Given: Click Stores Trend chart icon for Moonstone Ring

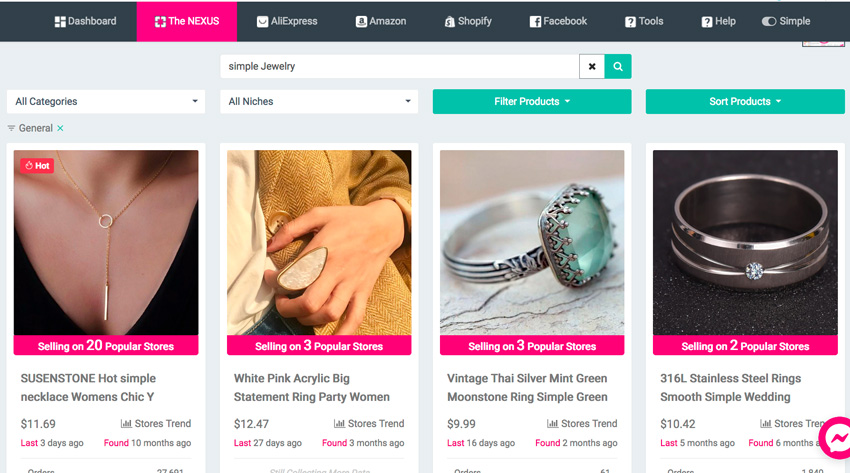Looking at the screenshot, I should (553, 424).
